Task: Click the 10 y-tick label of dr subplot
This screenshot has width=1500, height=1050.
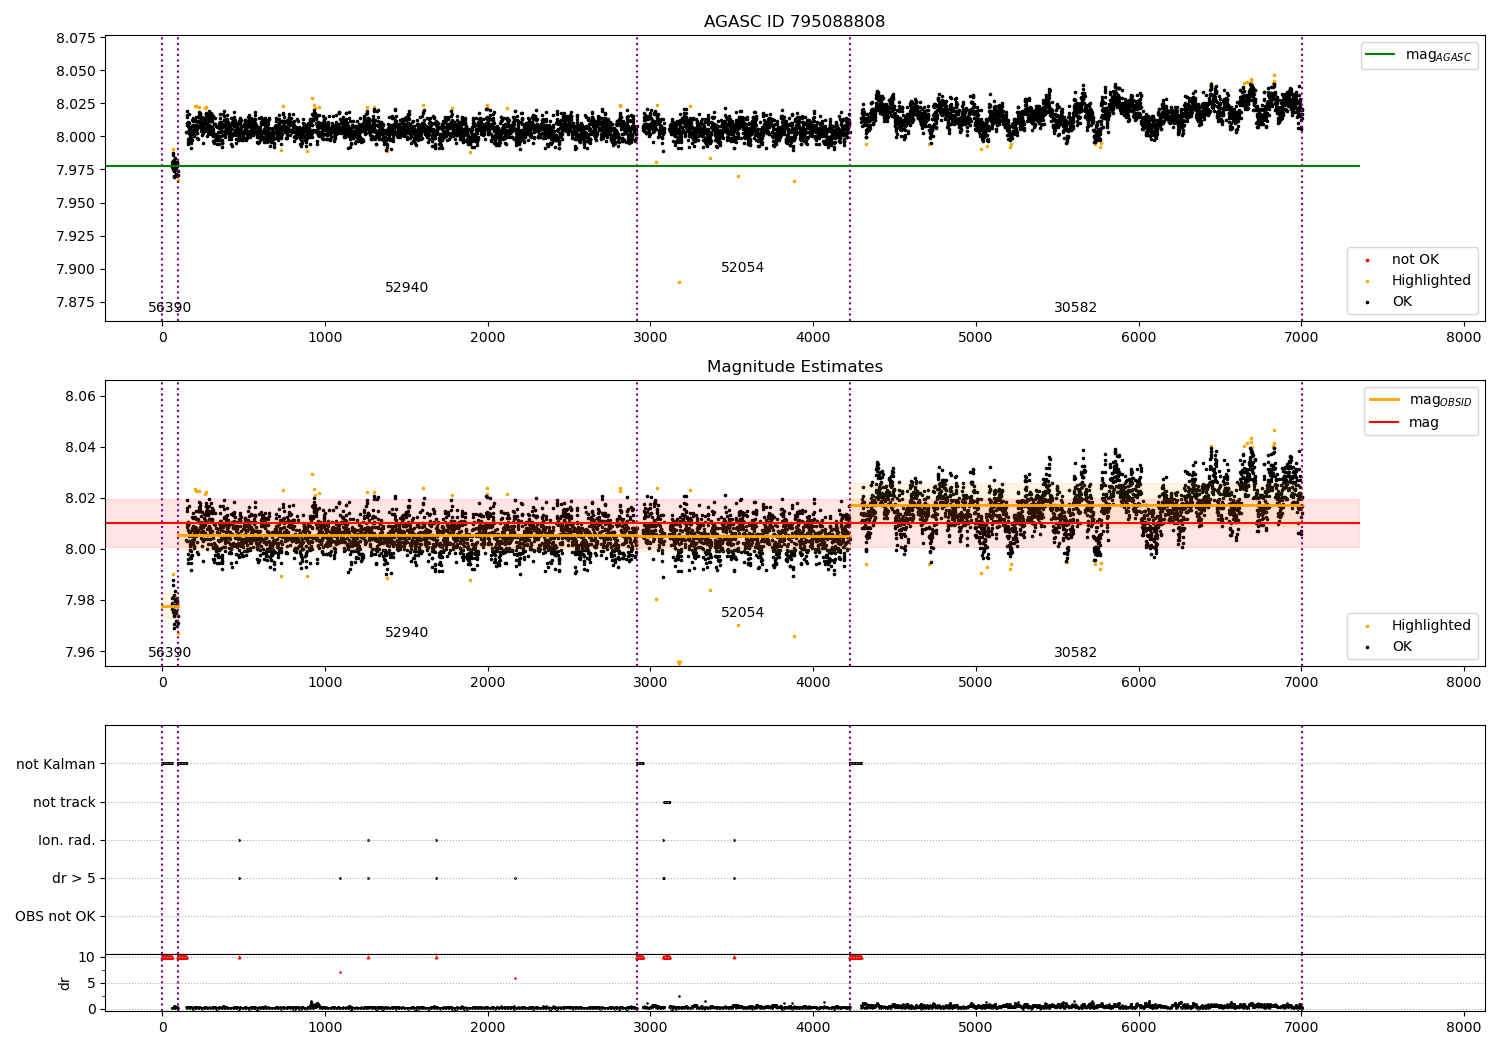Action: [x=87, y=958]
